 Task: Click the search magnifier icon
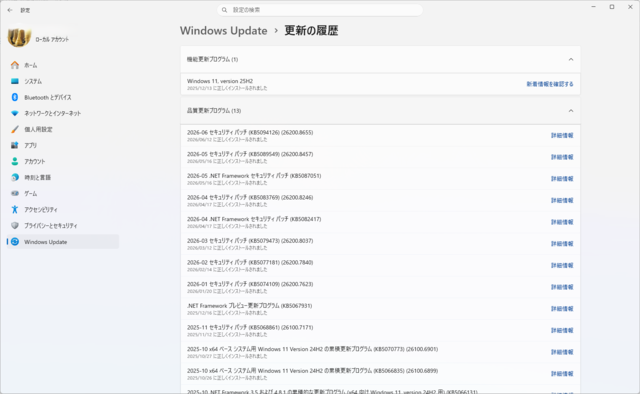pyautogui.click(x=224, y=10)
